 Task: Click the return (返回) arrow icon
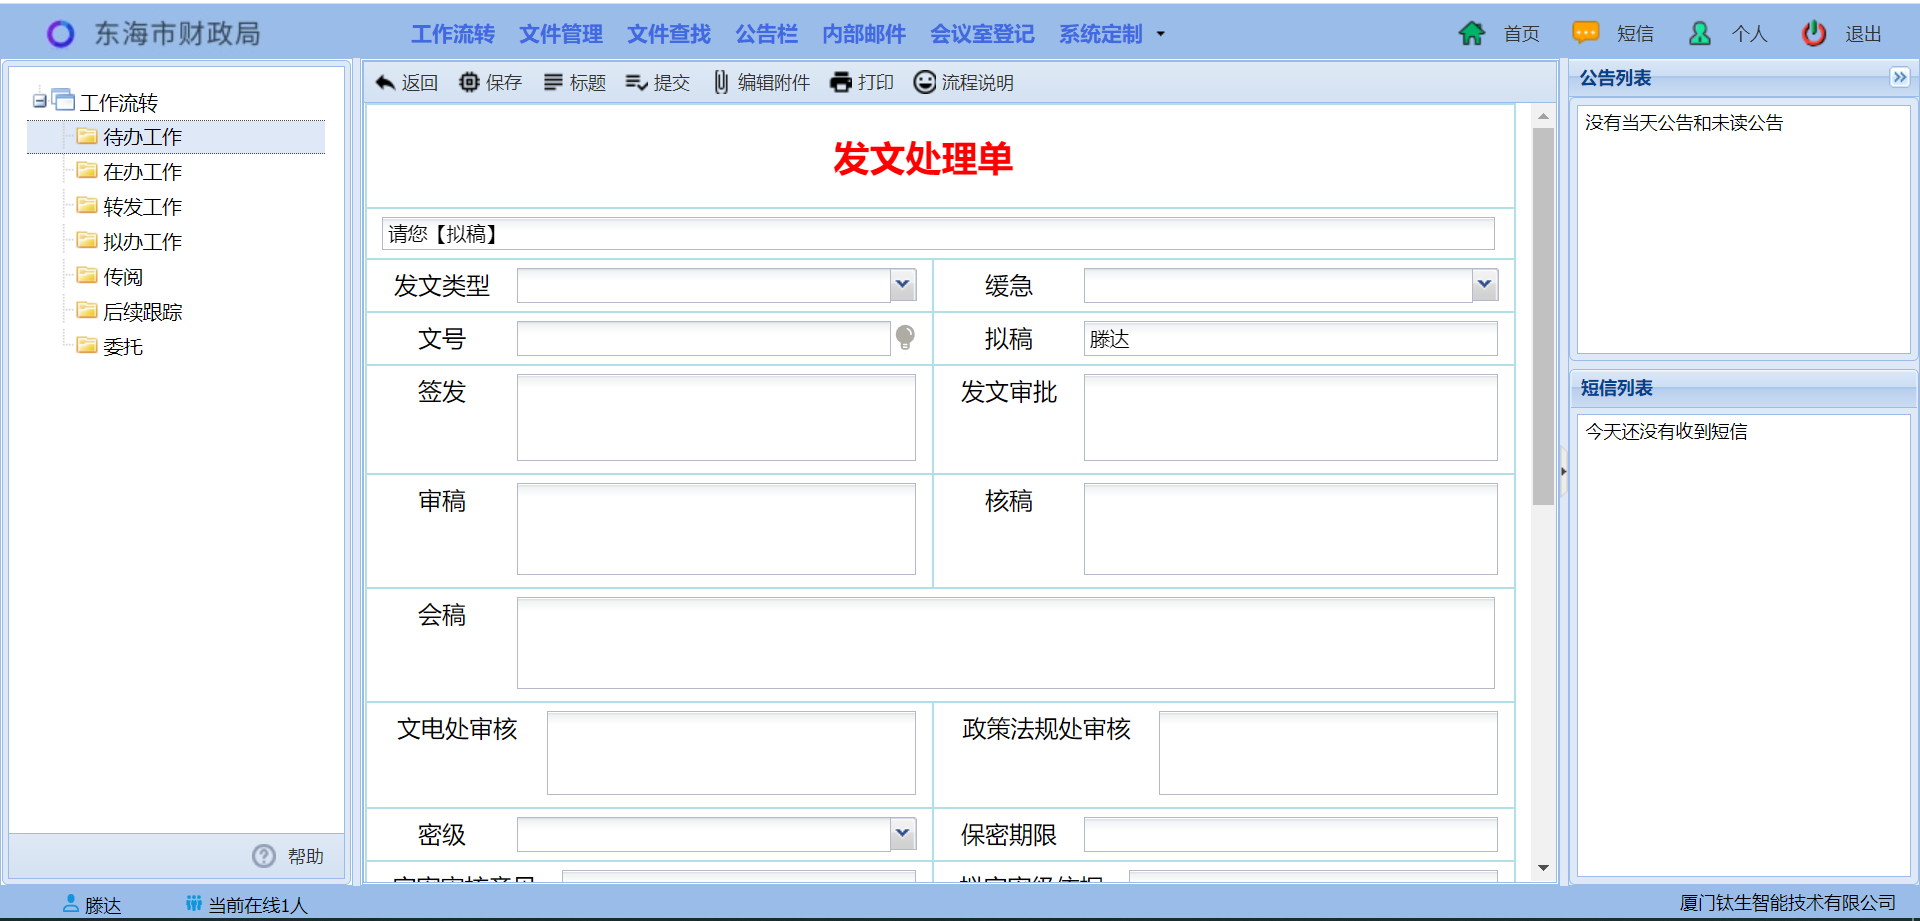(x=385, y=82)
